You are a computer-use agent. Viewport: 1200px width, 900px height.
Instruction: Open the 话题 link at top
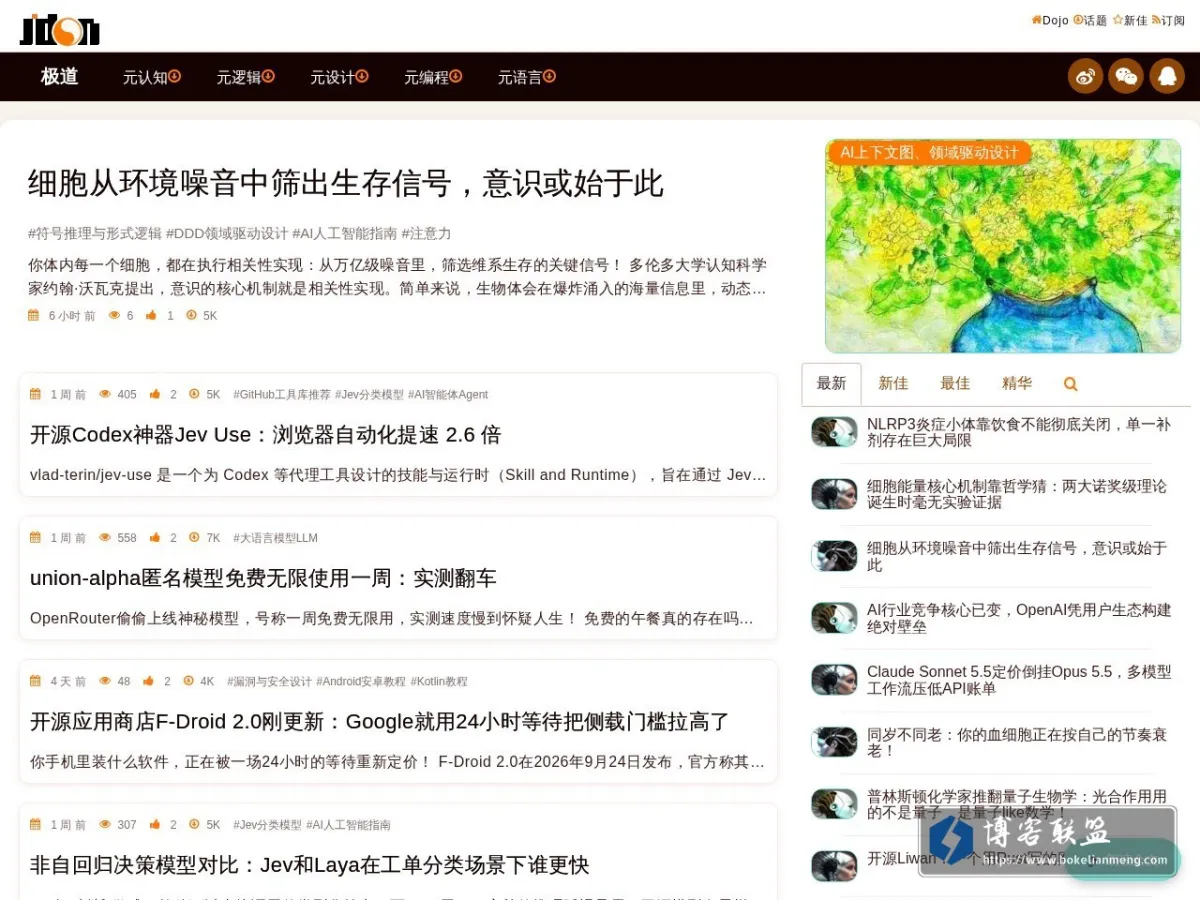[1090, 20]
